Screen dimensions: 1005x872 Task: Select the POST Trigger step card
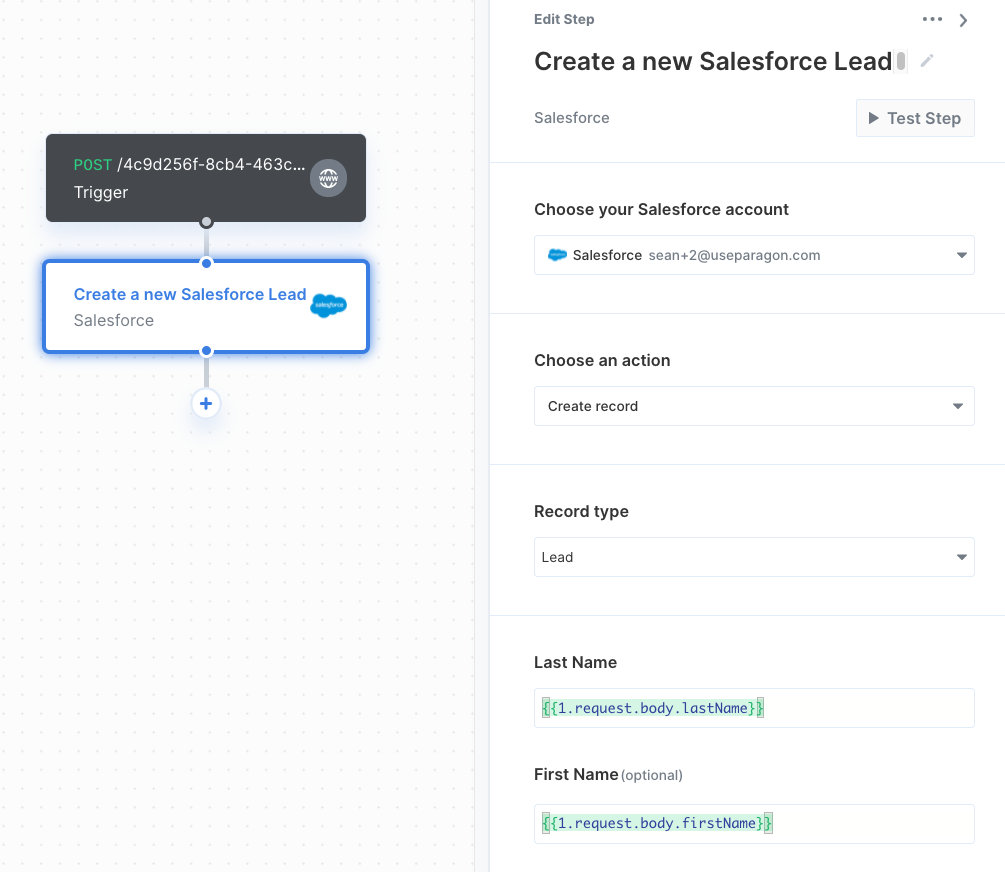[x=206, y=178]
